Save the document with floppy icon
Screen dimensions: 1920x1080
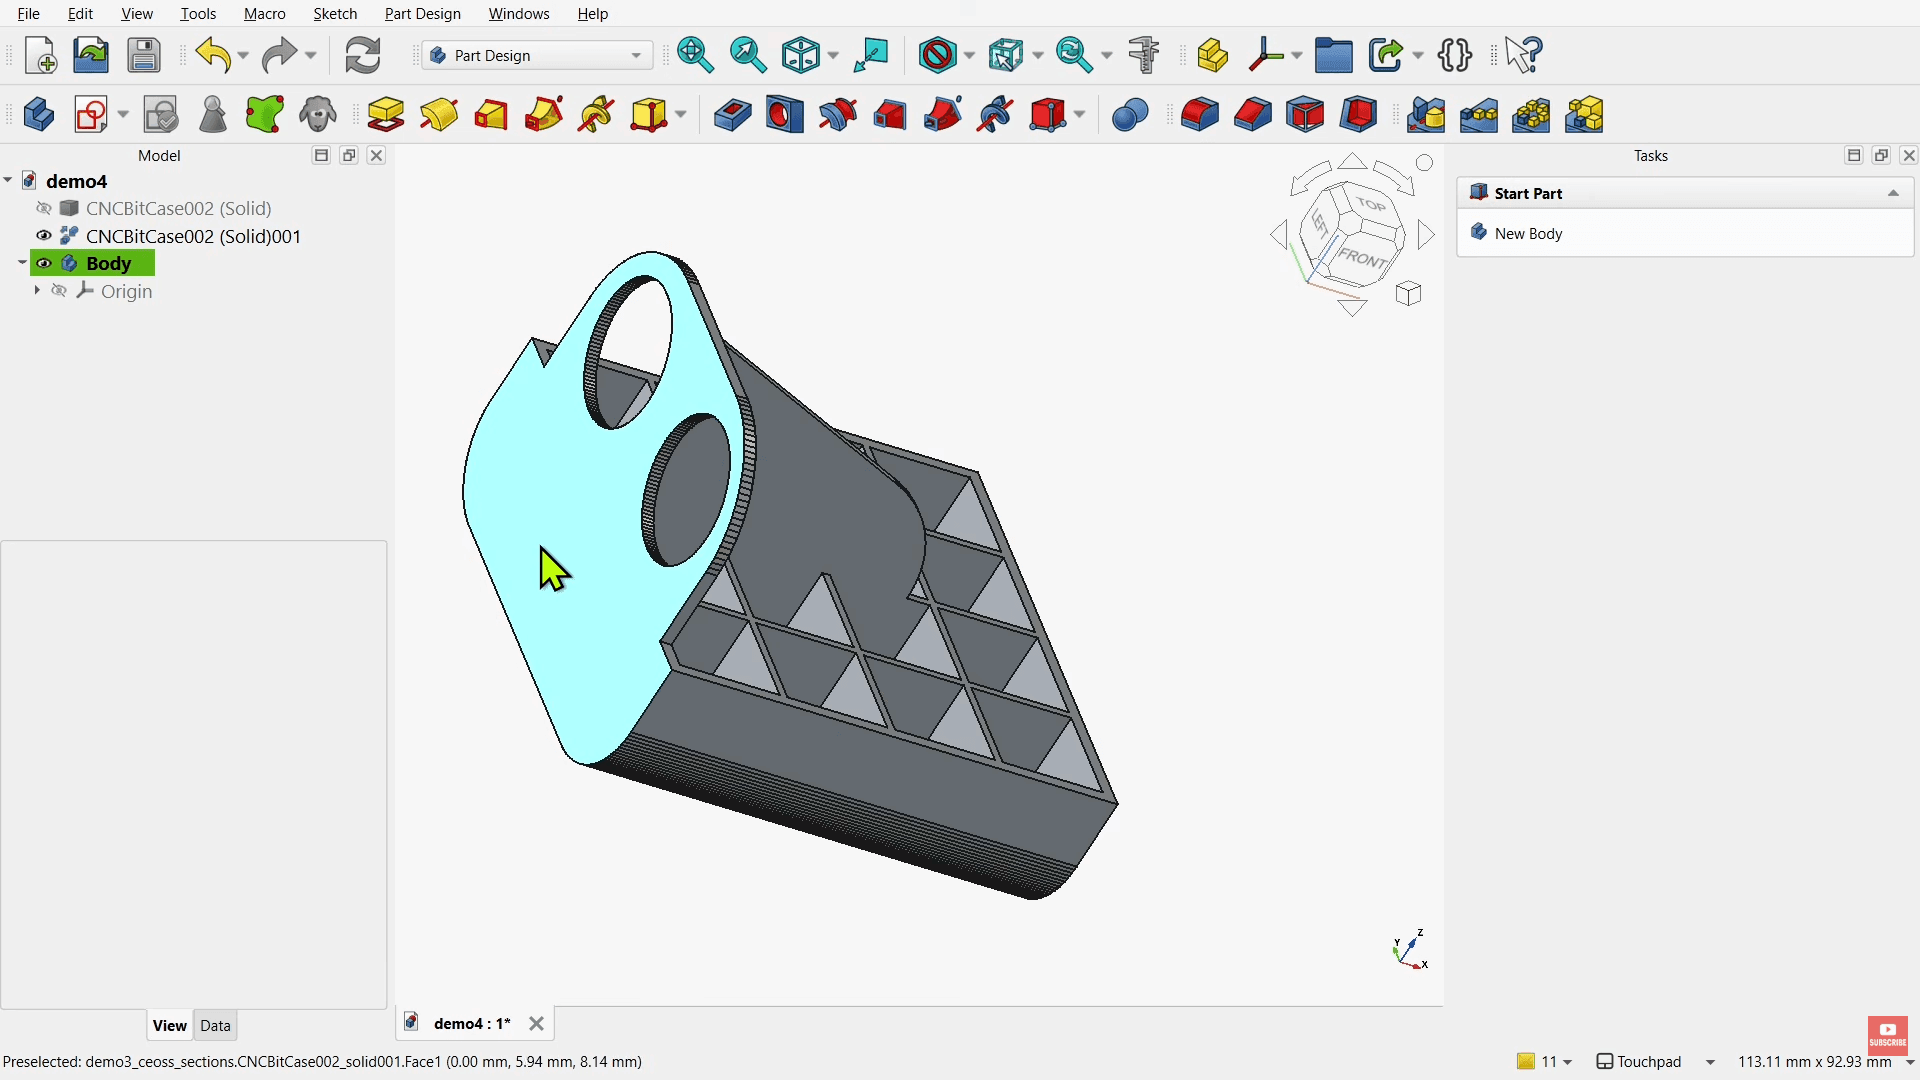tap(144, 55)
